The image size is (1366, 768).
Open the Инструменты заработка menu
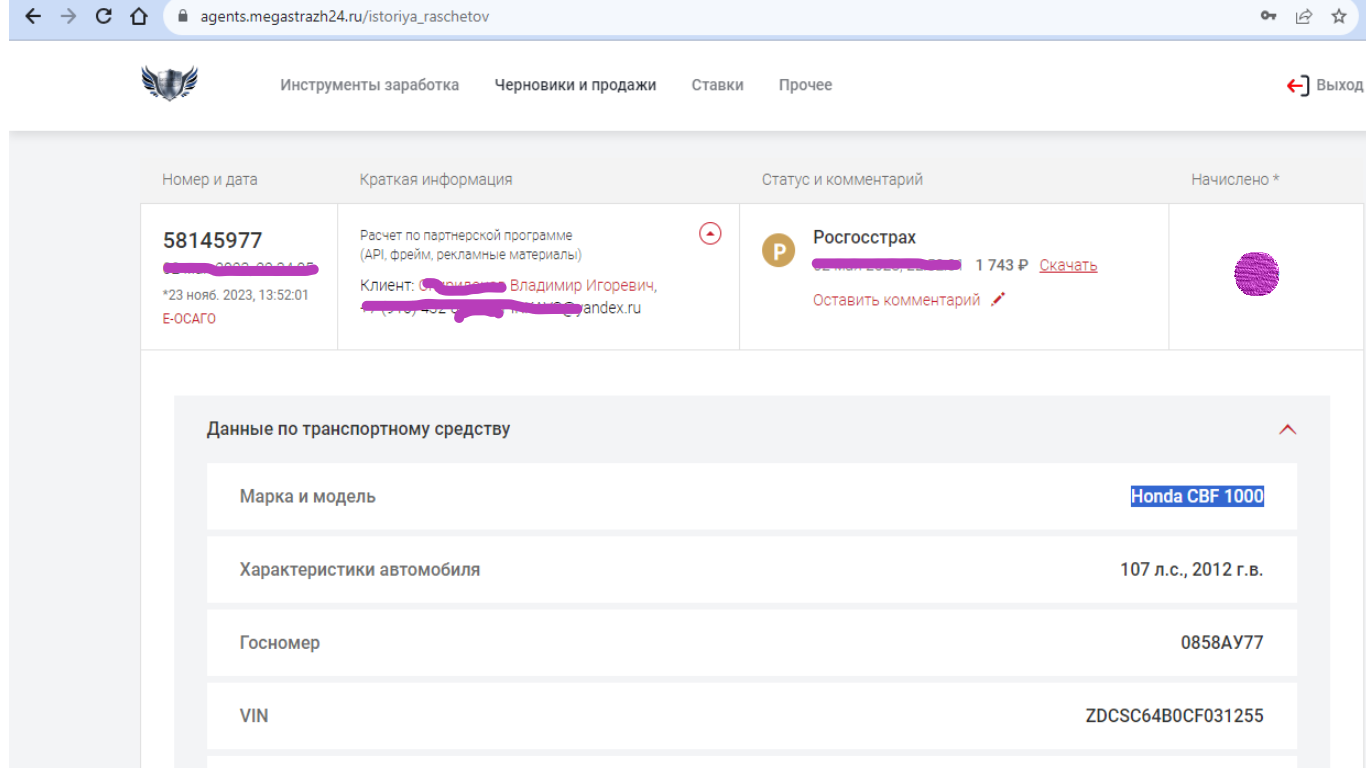[370, 85]
